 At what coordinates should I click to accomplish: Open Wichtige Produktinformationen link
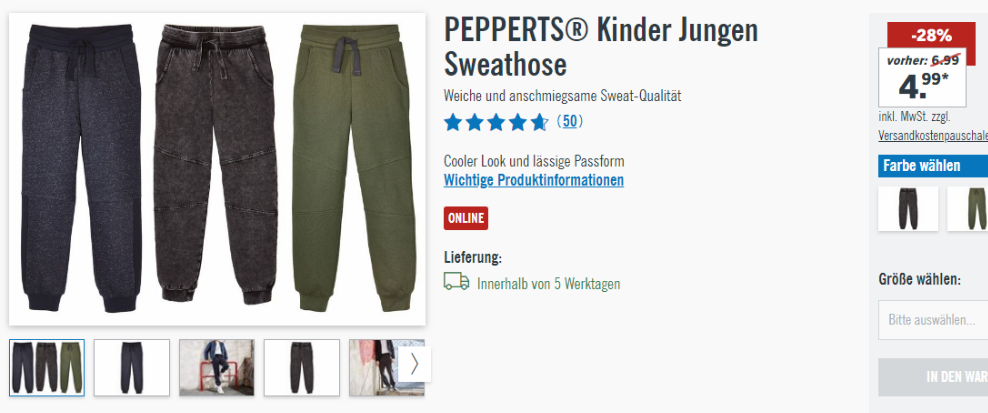[x=534, y=180]
